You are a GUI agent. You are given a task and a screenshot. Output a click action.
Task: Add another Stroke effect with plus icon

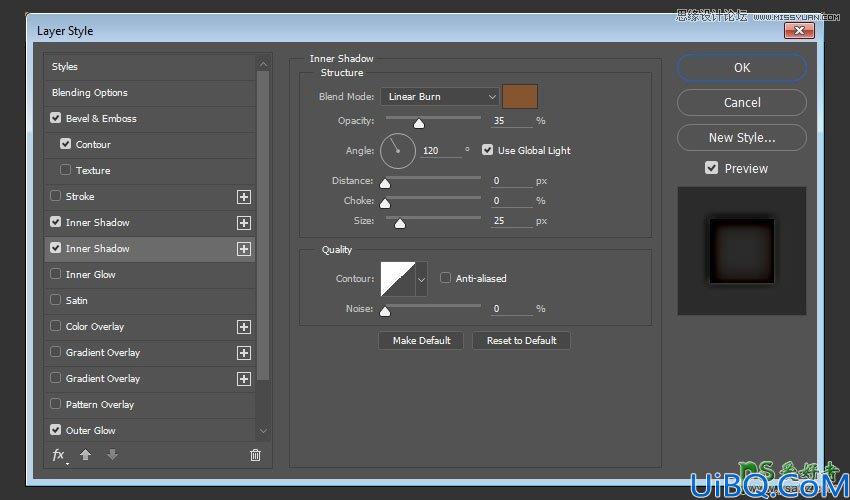[244, 197]
